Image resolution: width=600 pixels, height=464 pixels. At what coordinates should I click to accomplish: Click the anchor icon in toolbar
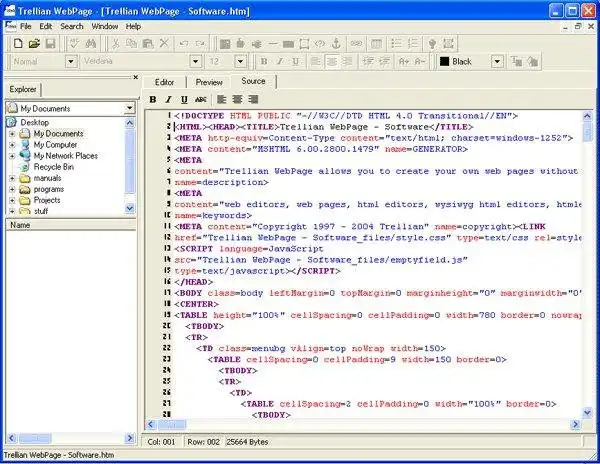coord(337,43)
